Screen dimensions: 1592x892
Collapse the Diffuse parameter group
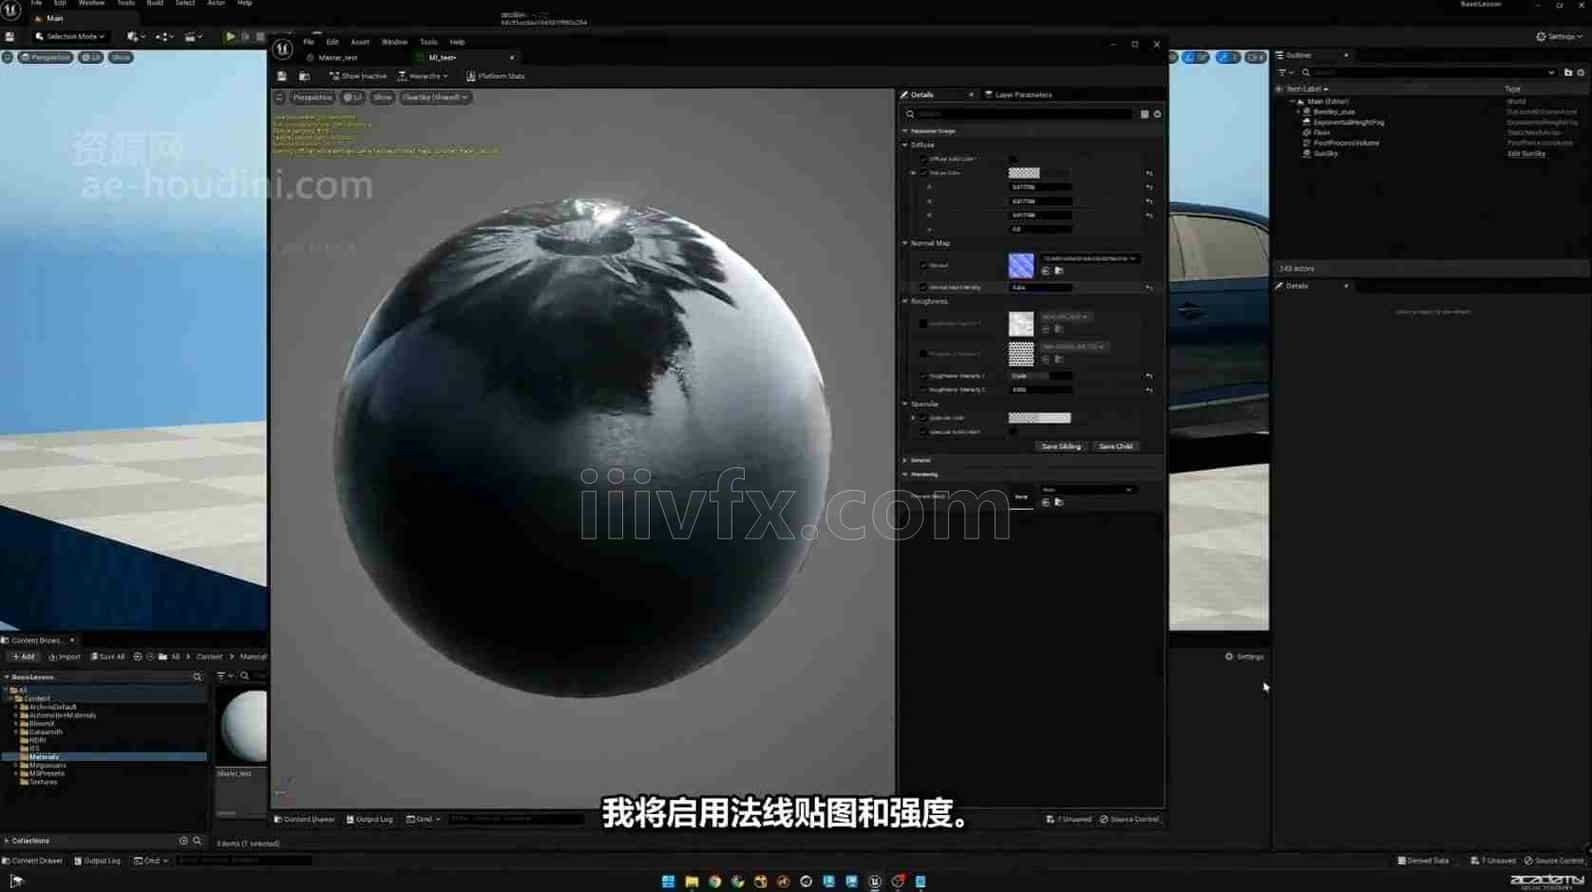906,145
